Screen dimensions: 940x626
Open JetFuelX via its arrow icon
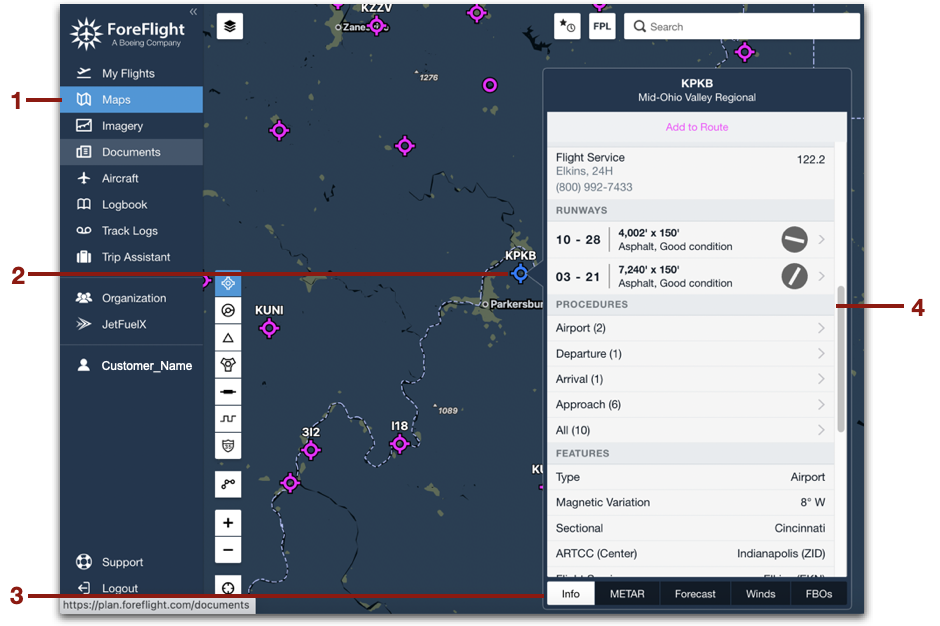pos(84,324)
